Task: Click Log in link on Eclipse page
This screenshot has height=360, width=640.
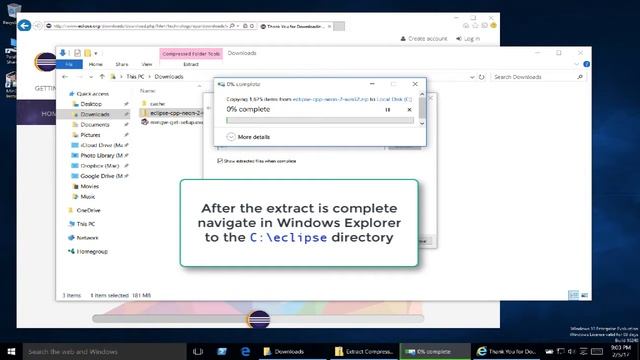Action: (468, 38)
